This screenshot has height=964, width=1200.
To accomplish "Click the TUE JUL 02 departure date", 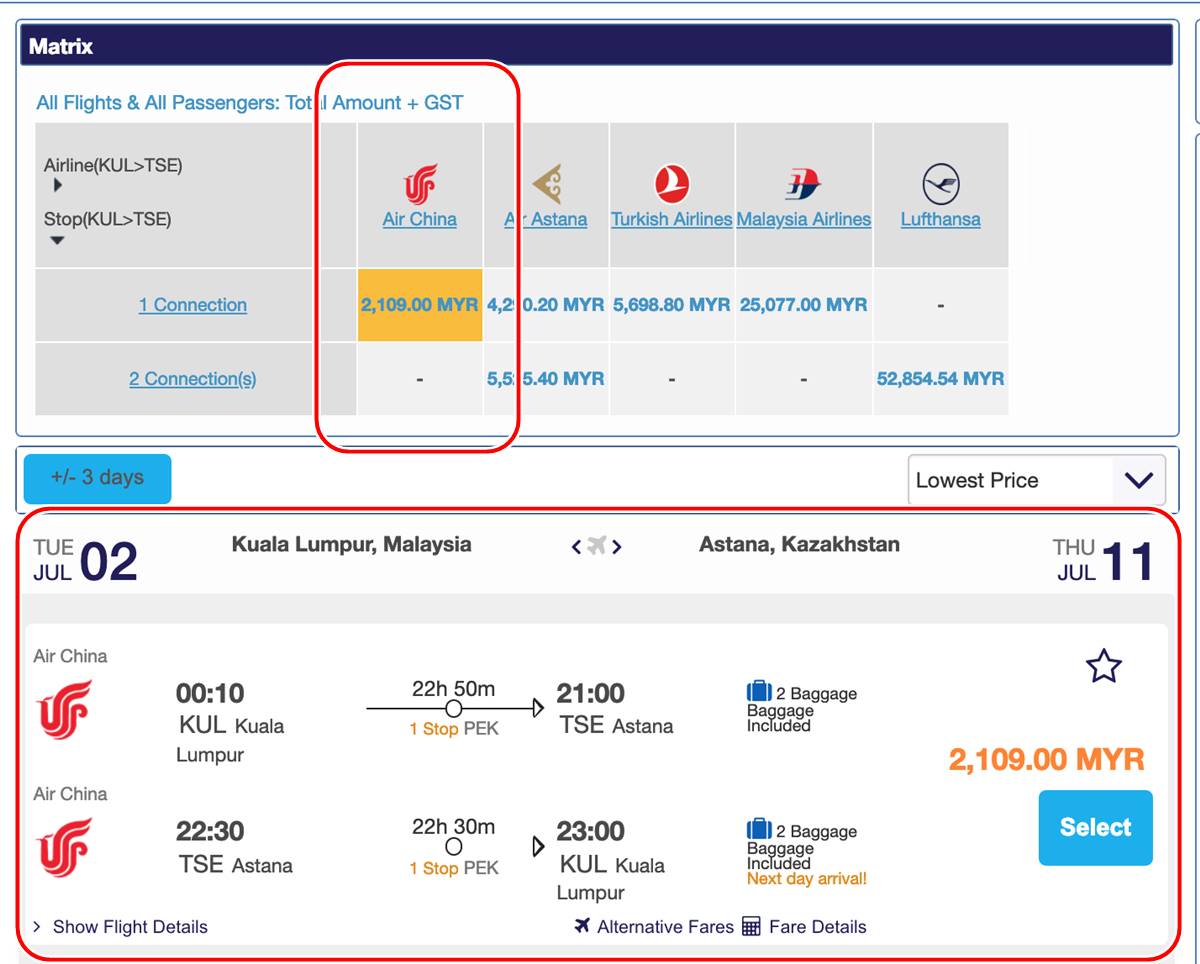I will [85, 561].
